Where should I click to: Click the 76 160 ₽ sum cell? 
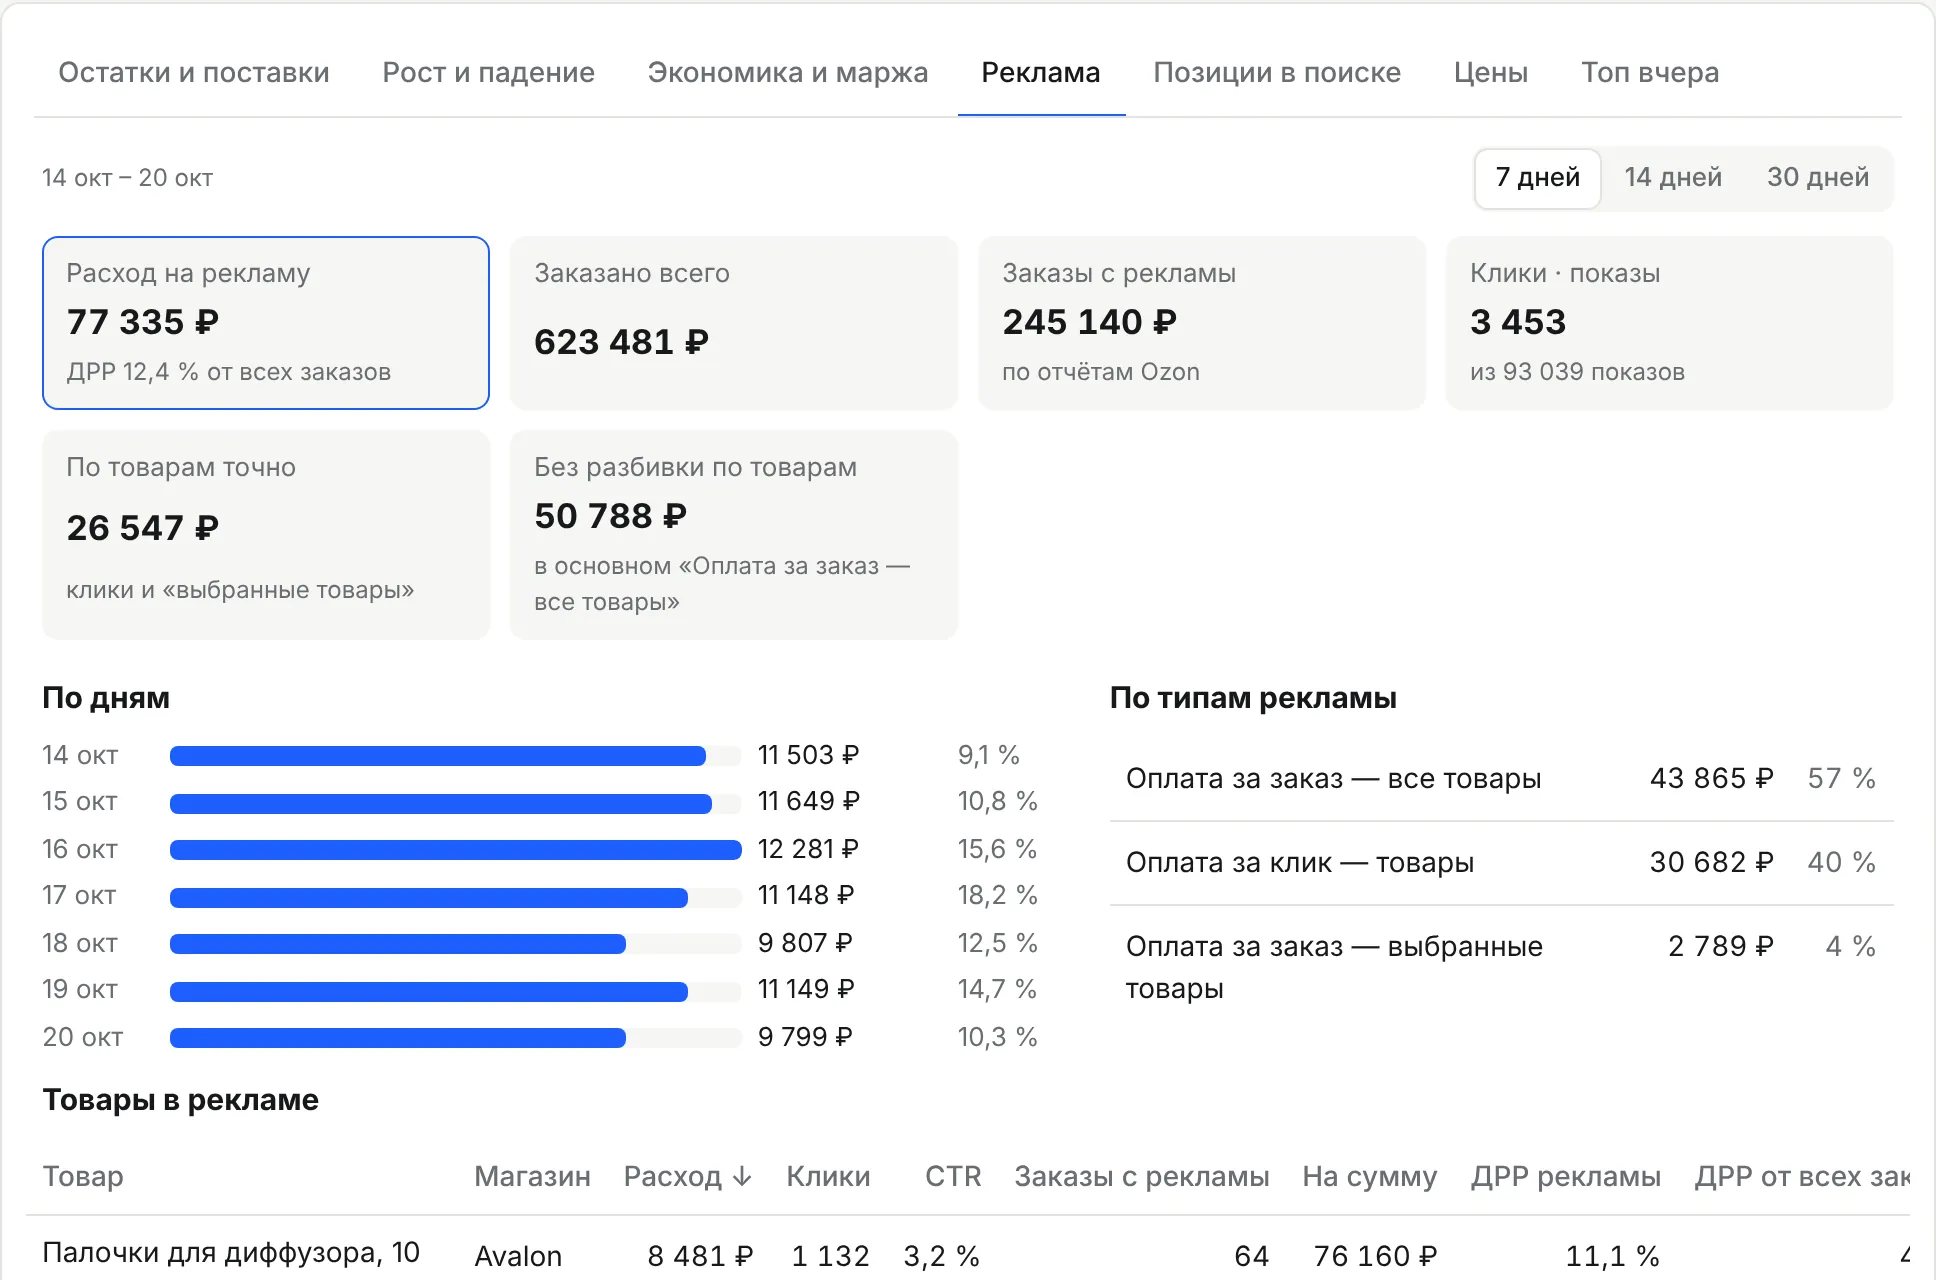point(1375,1256)
